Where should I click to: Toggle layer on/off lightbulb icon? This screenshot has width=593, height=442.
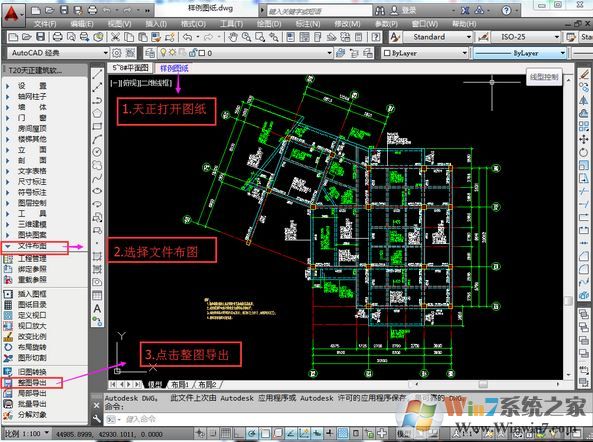point(163,53)
